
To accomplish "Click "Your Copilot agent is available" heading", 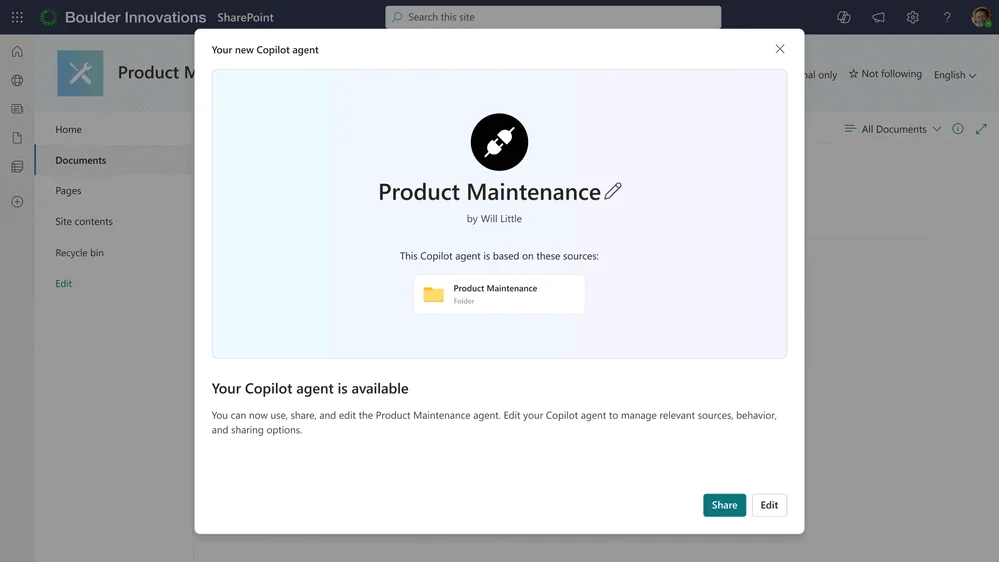I will 310,389.
